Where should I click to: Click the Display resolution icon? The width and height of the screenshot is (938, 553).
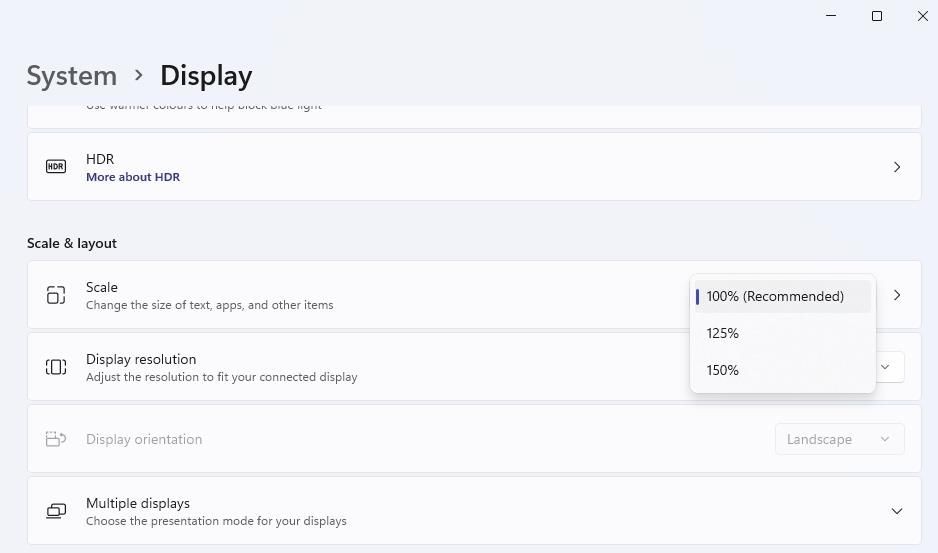(x=56, y=367)
